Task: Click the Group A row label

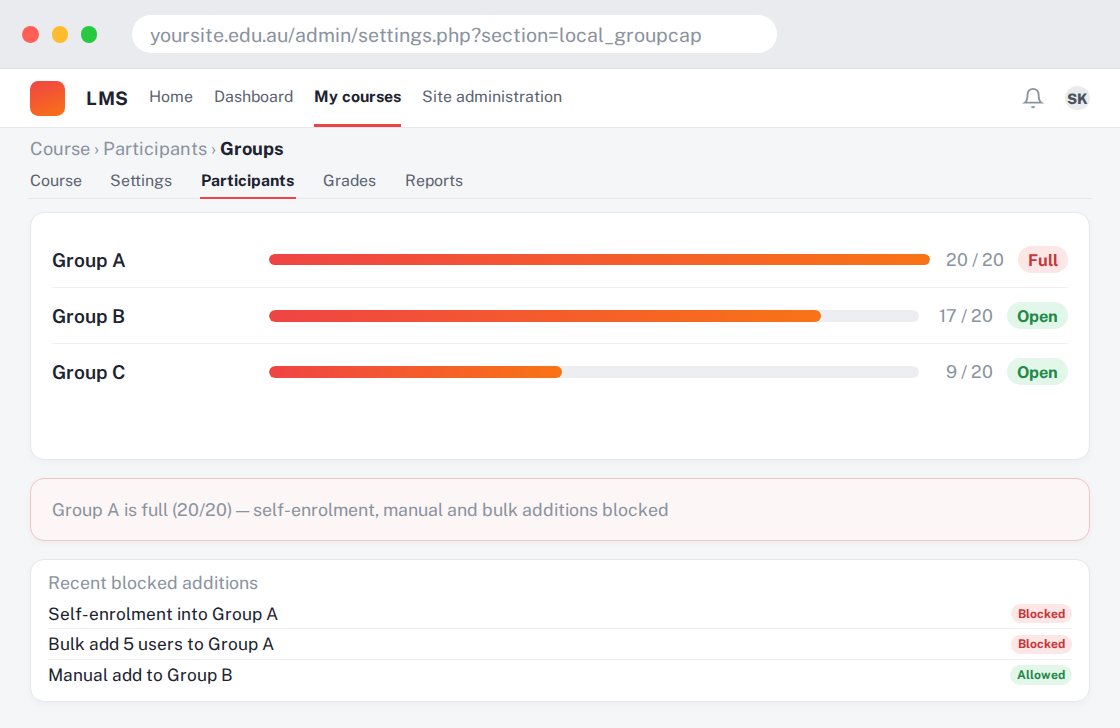Action: [89, 260]
